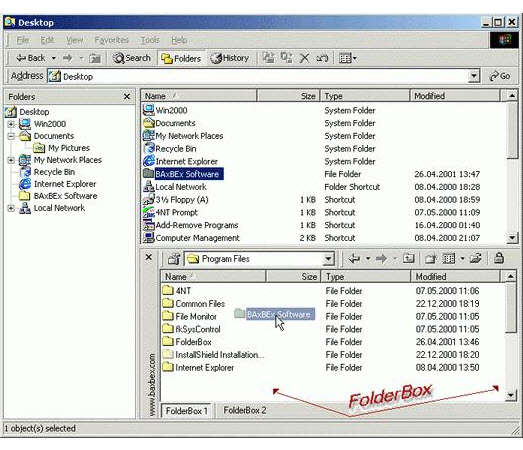Click the Delete X icon in the toolbar
Image resolution: width=523 pixels, height=450 pixels.
point(304,58)
